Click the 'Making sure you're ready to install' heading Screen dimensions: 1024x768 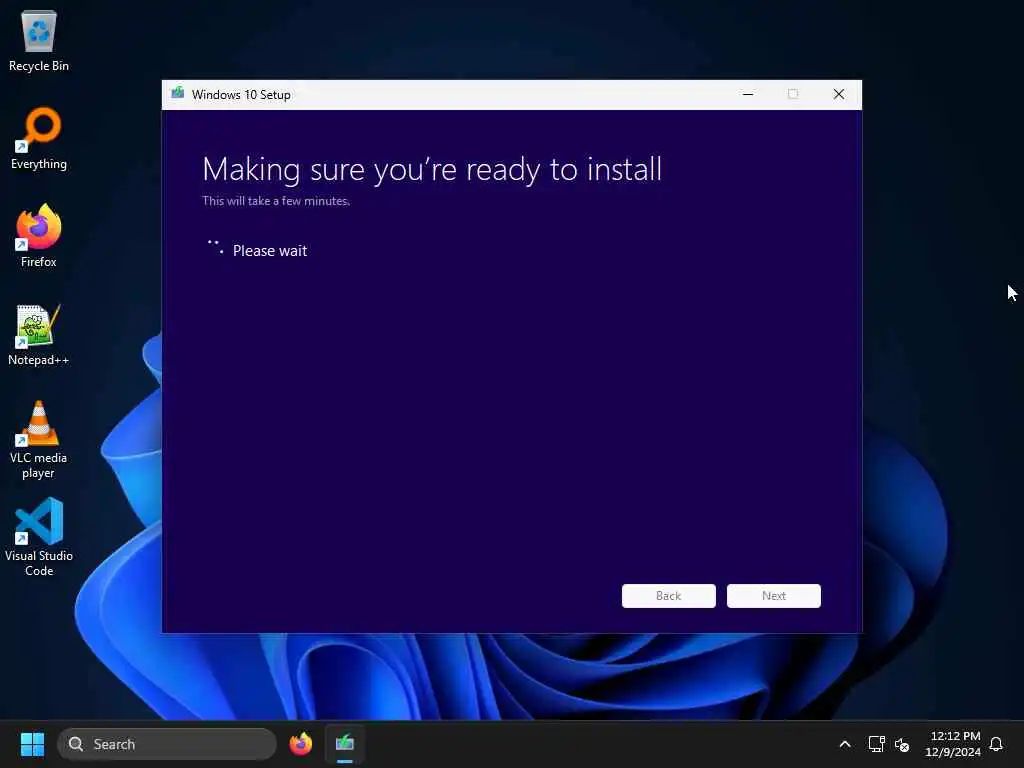pyautogui.click(x=432, y=170)
